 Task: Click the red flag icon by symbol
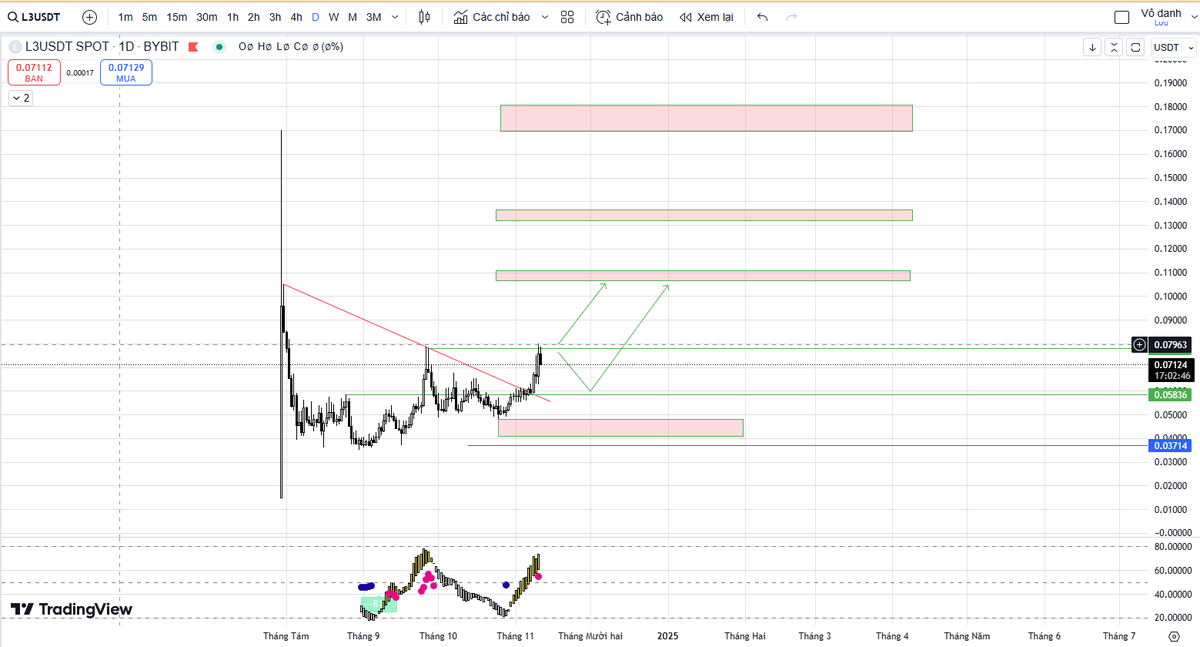click(193, 46)
